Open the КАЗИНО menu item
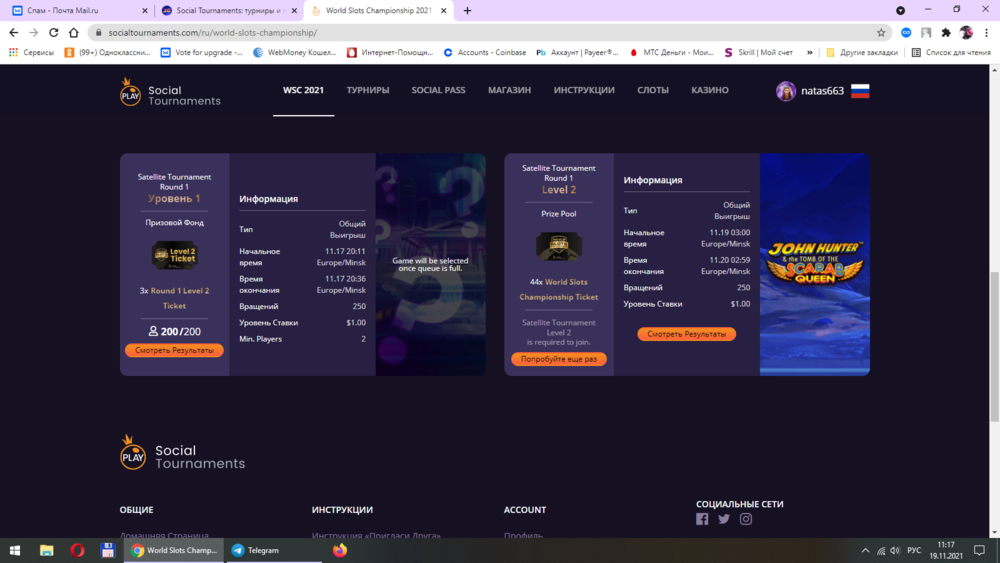Image resolution: width=1000 pixels, height=563 pixels. coord(710,91)
